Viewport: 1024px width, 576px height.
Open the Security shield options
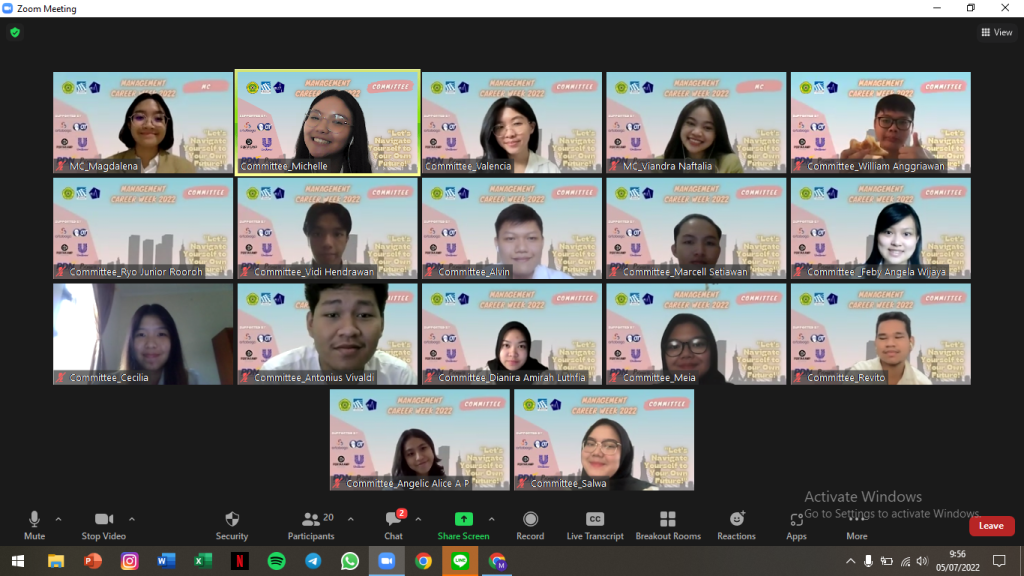232,524
